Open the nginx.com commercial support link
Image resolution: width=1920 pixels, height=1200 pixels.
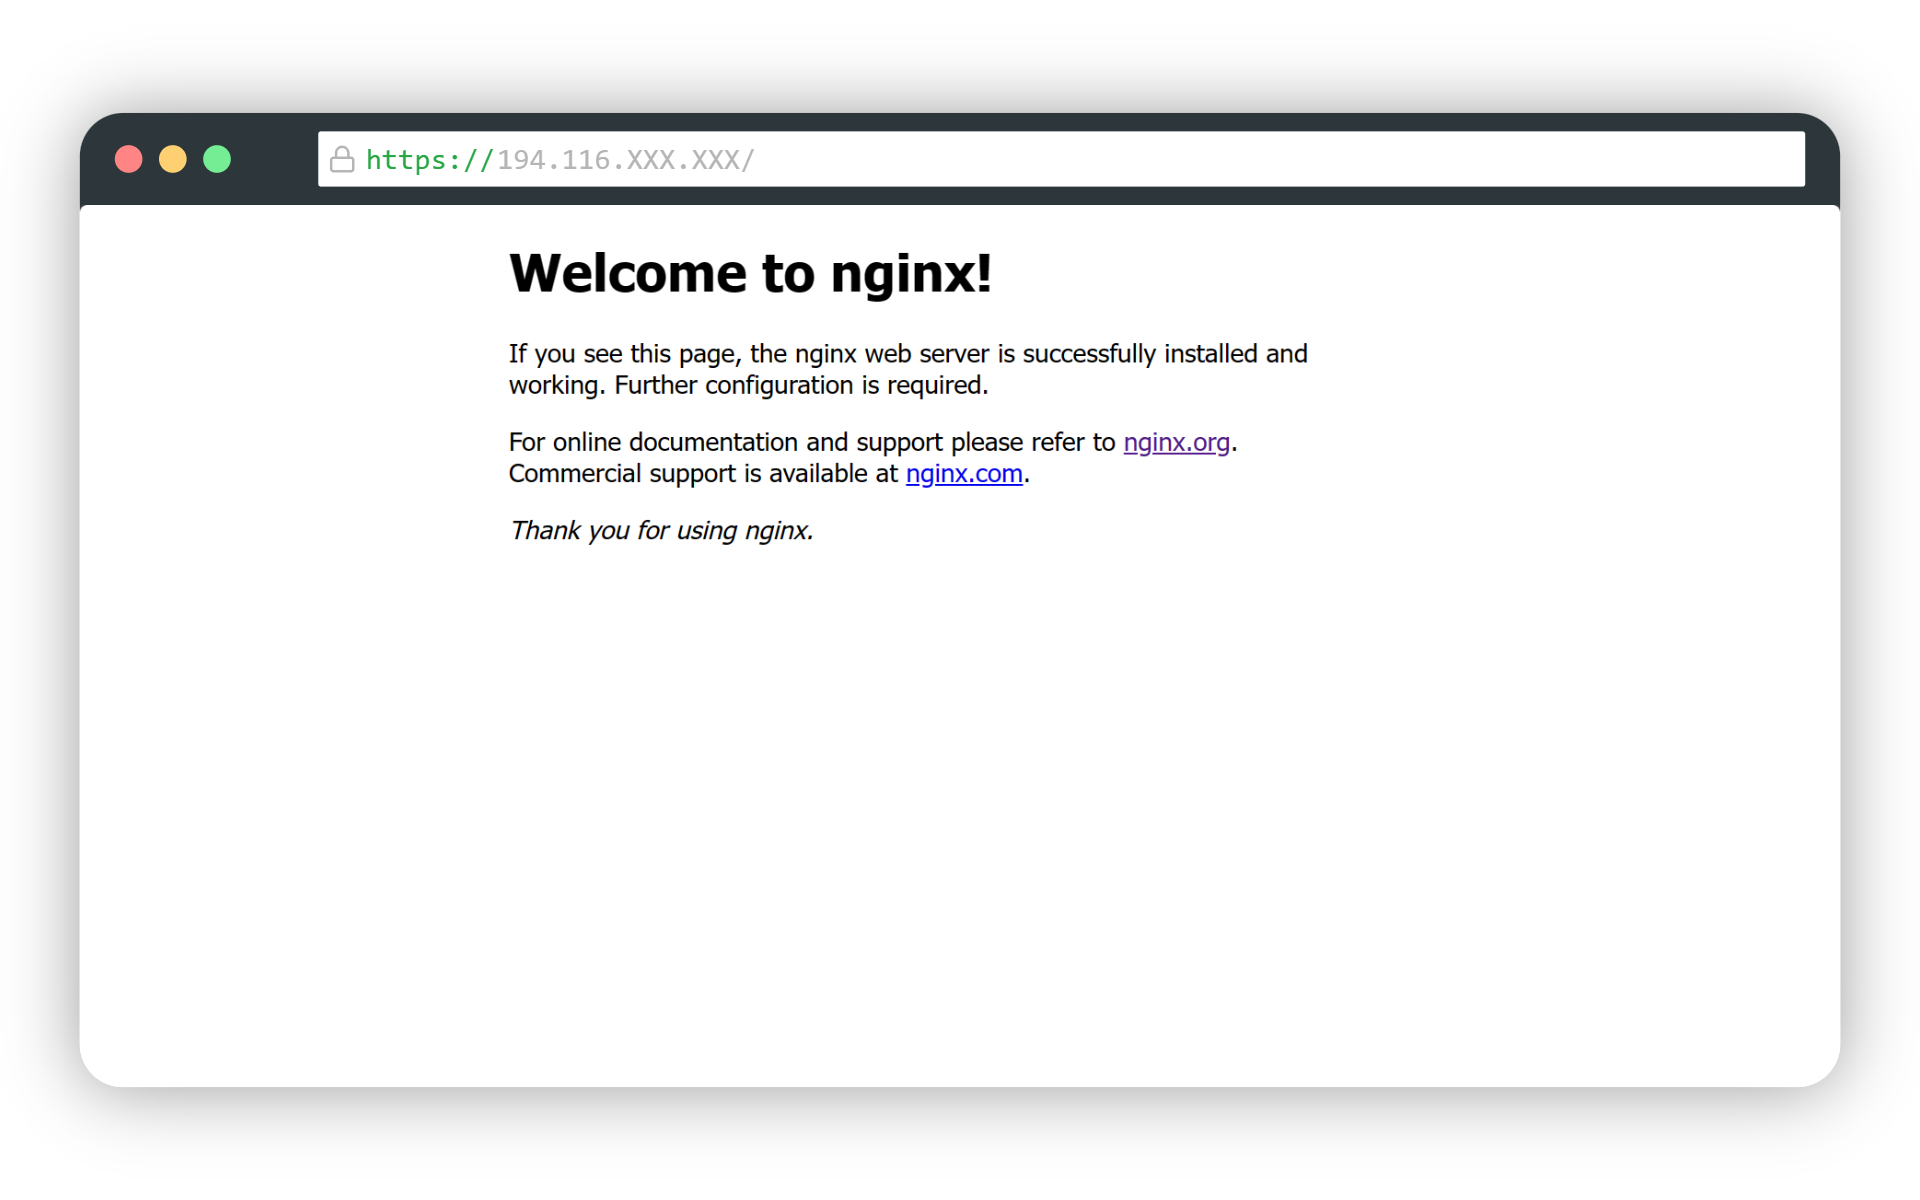pyautogui.click(x=964, y=474)
